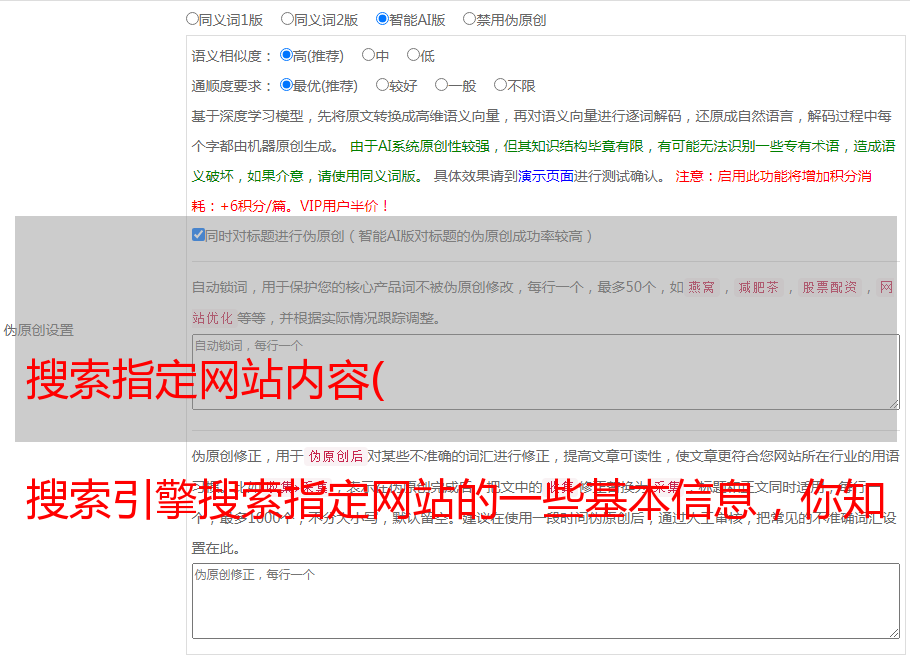
Task: Click the 股票配资 example keyword
Action: (829, 287)
